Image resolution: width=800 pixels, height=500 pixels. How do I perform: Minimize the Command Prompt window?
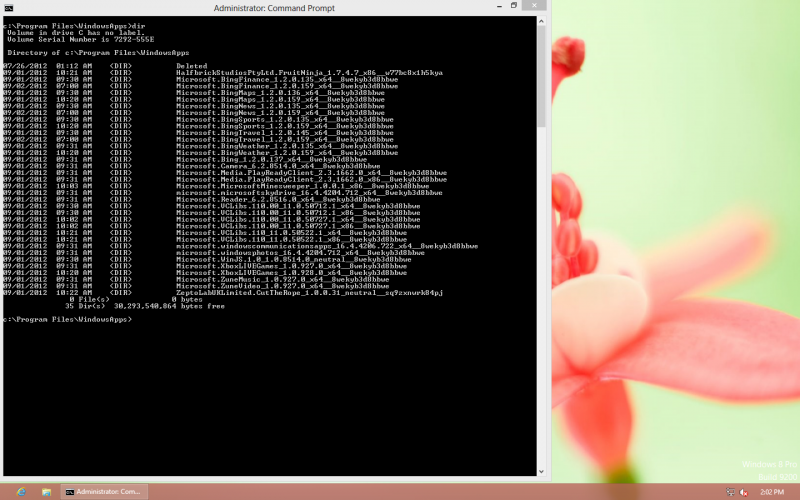(x=499, y=6)
